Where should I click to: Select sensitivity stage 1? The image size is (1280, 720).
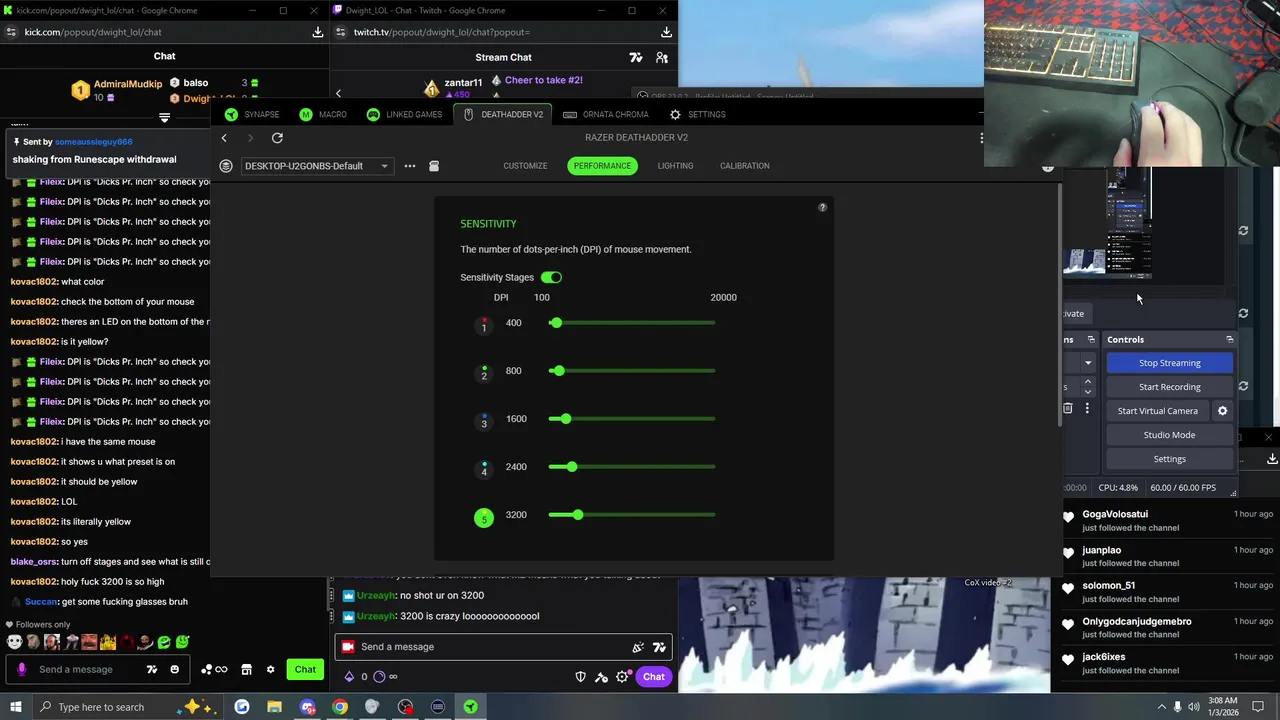(x=484, y=324)
